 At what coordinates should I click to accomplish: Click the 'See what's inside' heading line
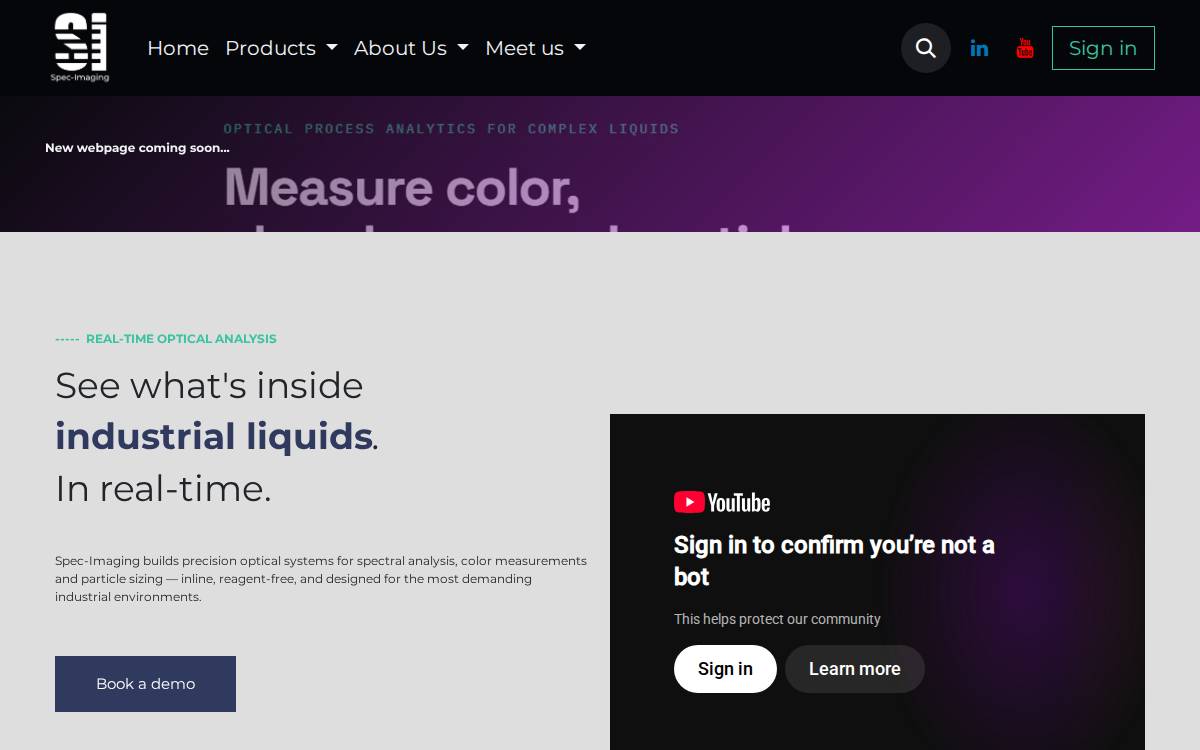[209, 385]
